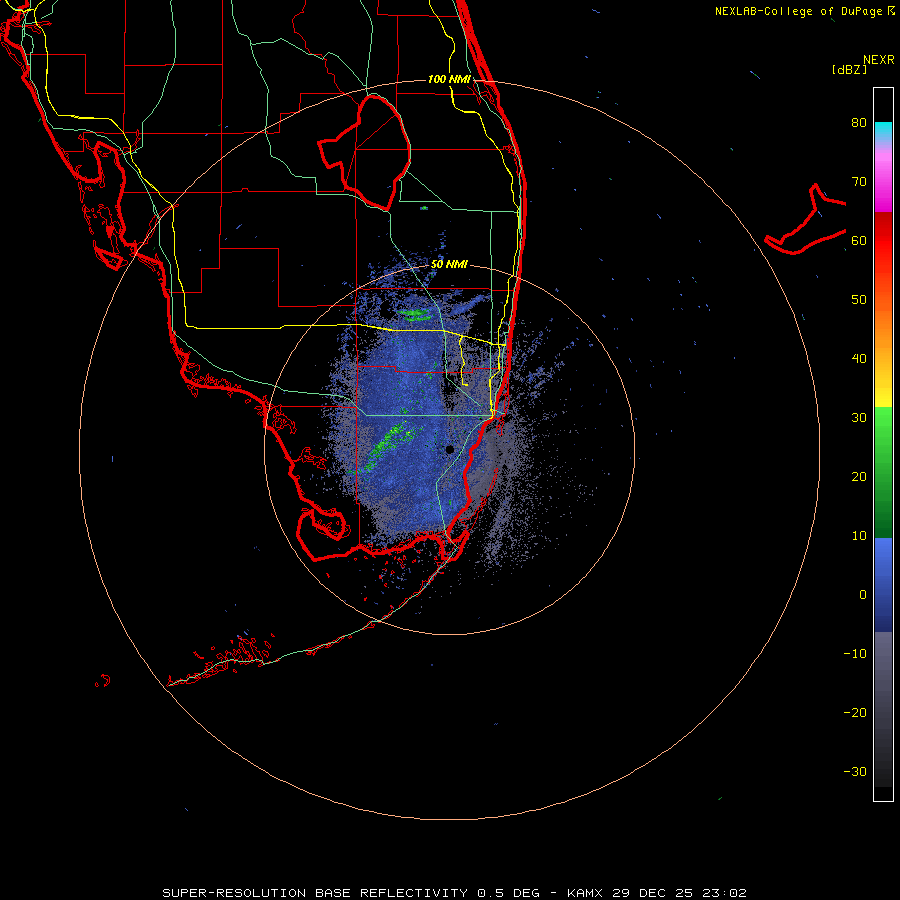Click the Super-Resolution Base Reflectivity caption

point(455,893)
